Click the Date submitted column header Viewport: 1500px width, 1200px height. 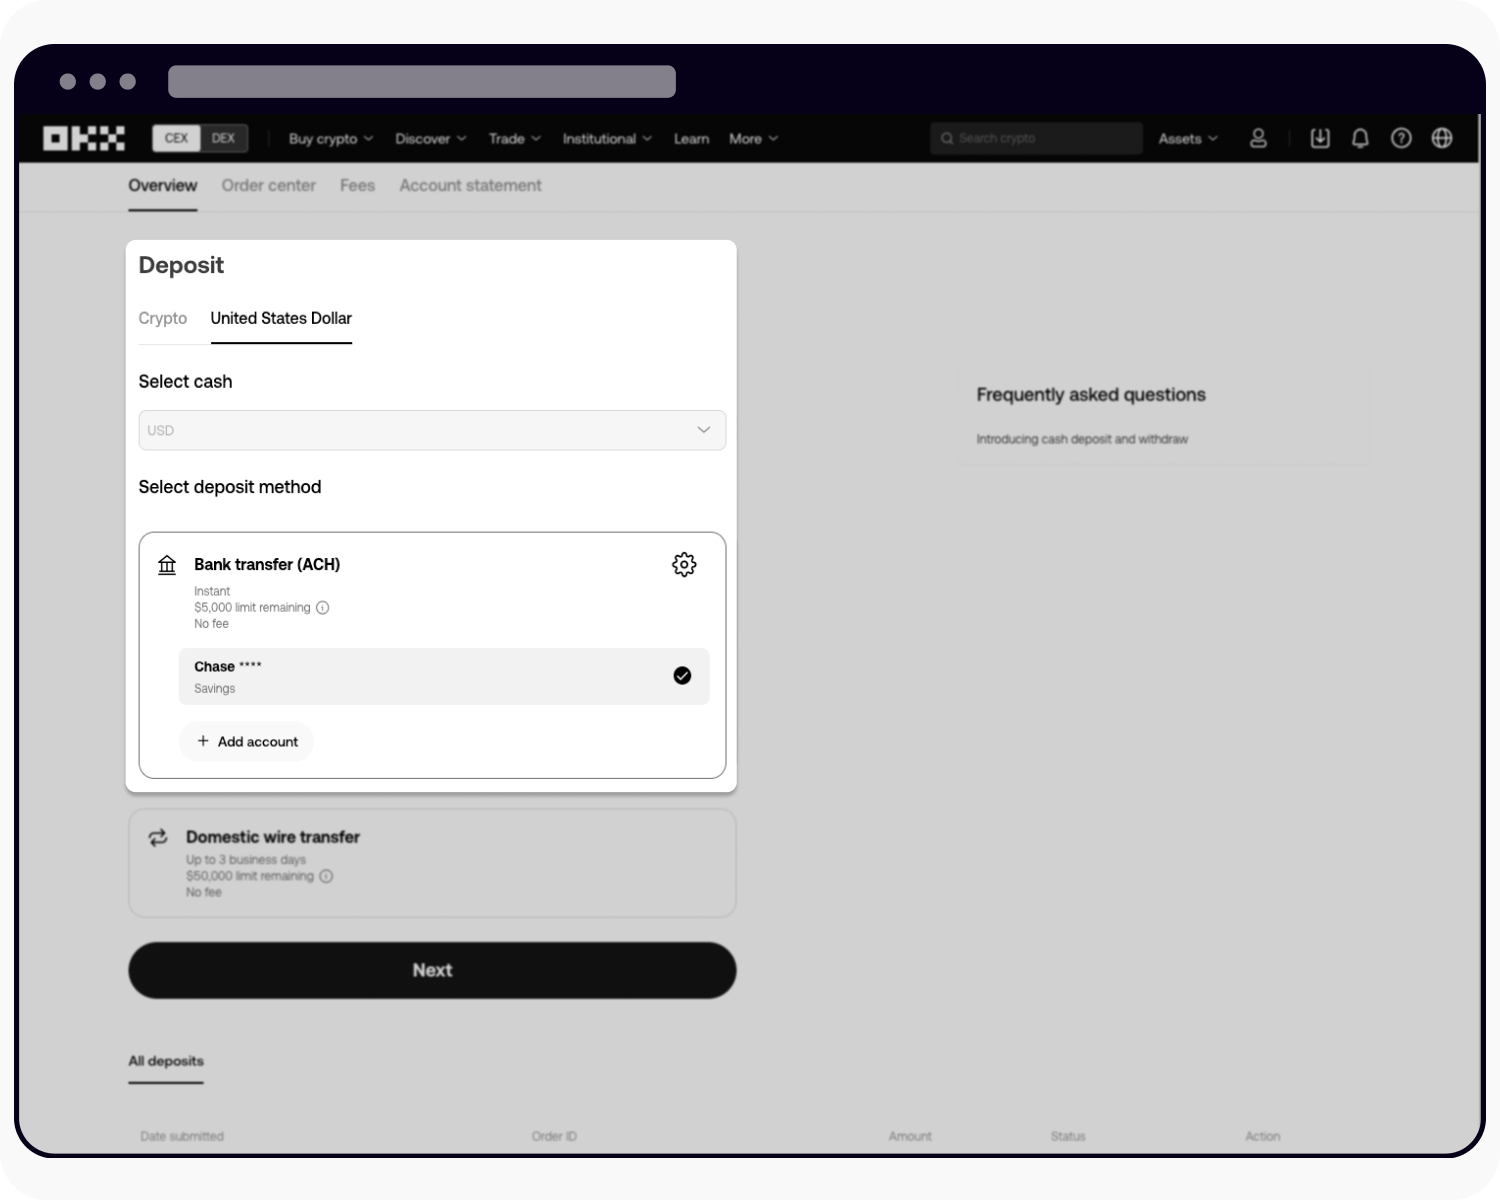pyautogui.click(x=182, y=1136)
